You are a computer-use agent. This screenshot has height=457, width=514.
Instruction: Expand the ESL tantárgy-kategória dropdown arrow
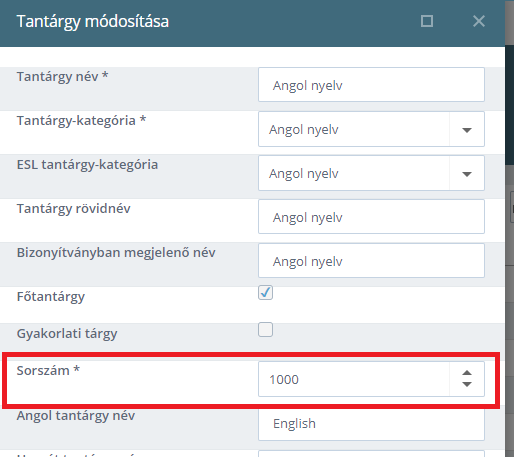click(467, 174)
